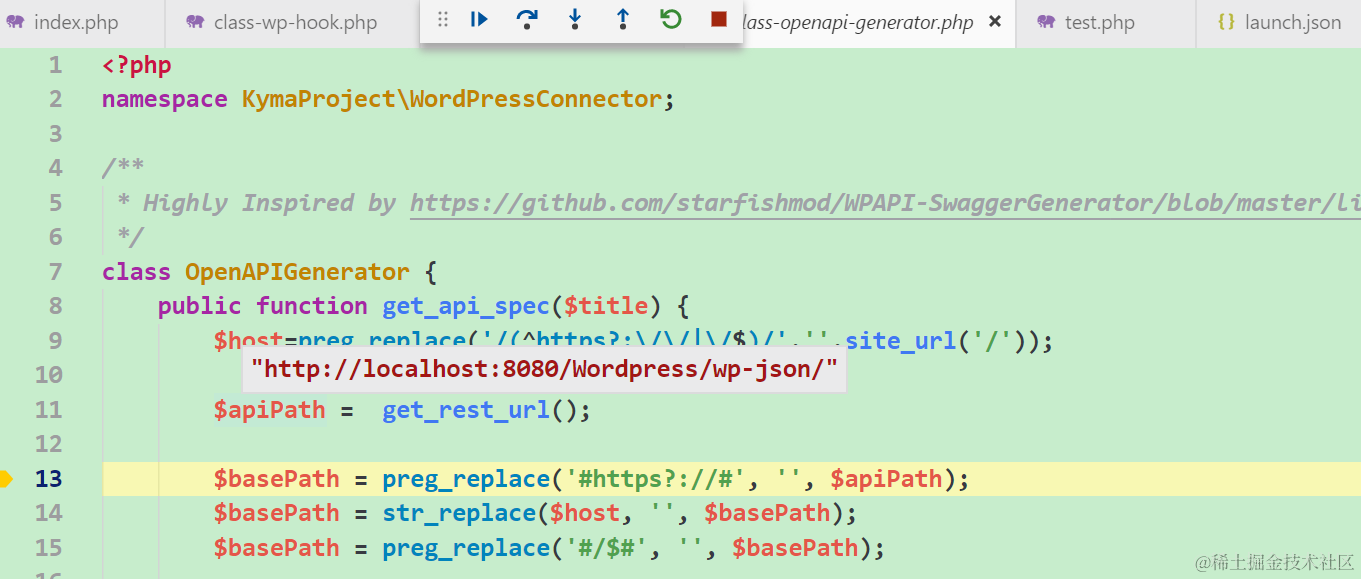
Task: Click line number 1 in the gutter
Action: coord(55,66)
